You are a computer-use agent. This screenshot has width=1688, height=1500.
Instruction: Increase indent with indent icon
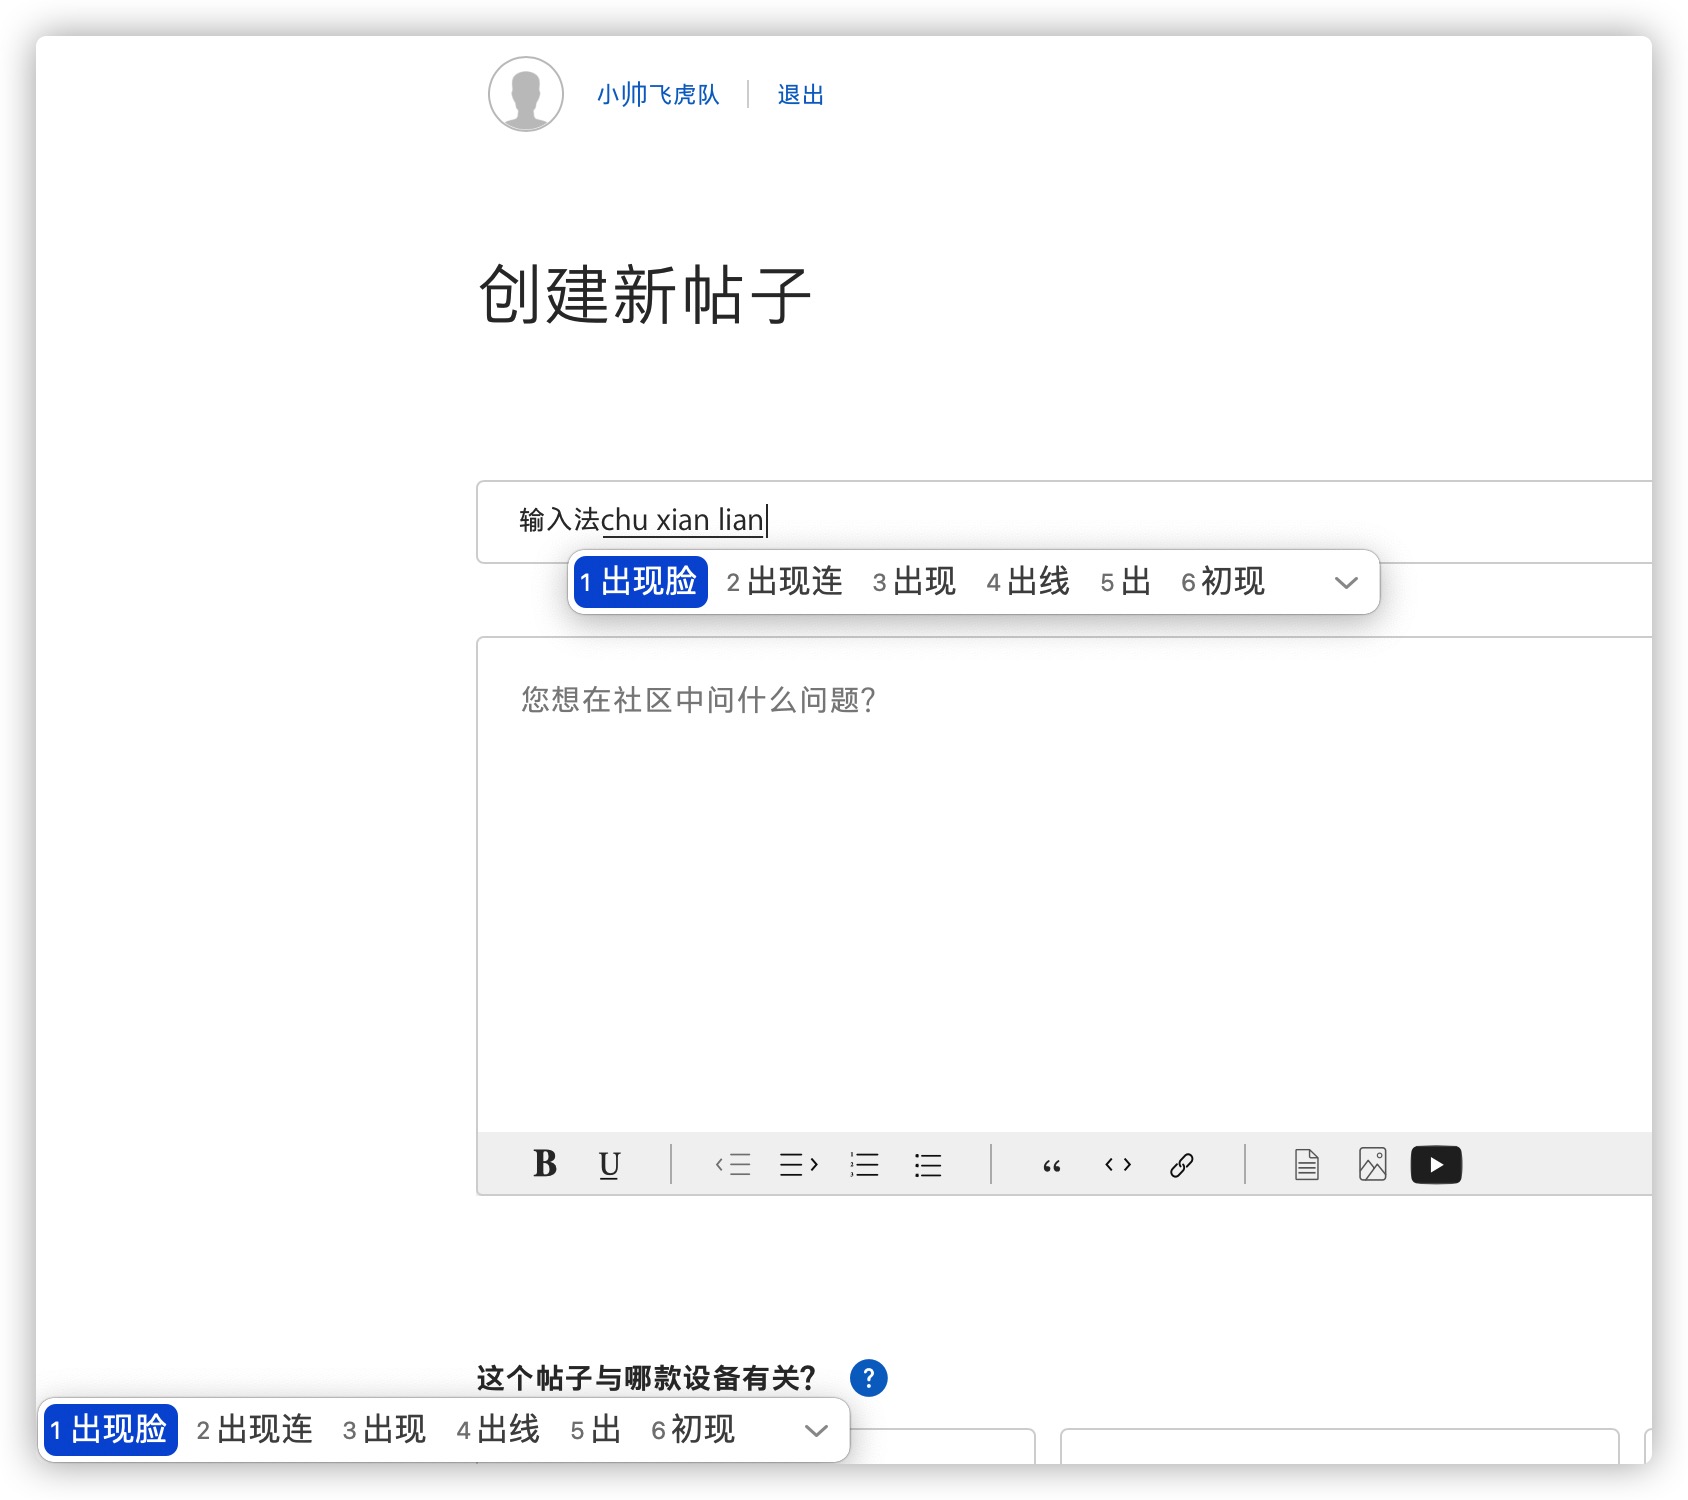798,1164
